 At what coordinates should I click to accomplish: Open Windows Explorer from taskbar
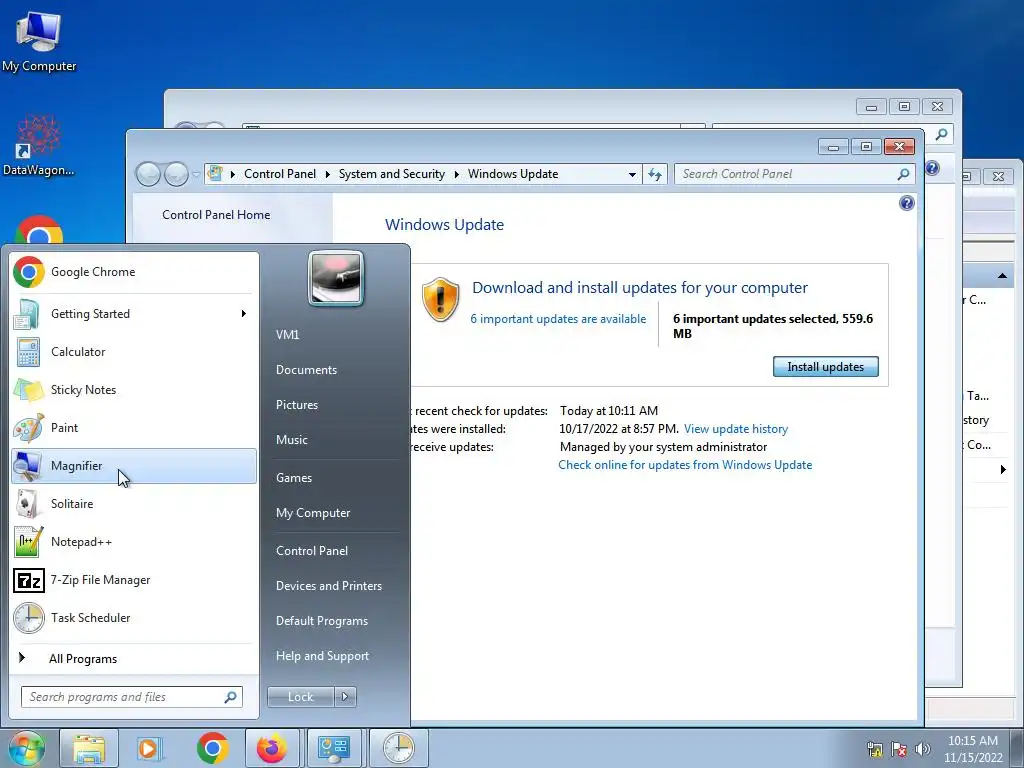(x=89, y=748)
